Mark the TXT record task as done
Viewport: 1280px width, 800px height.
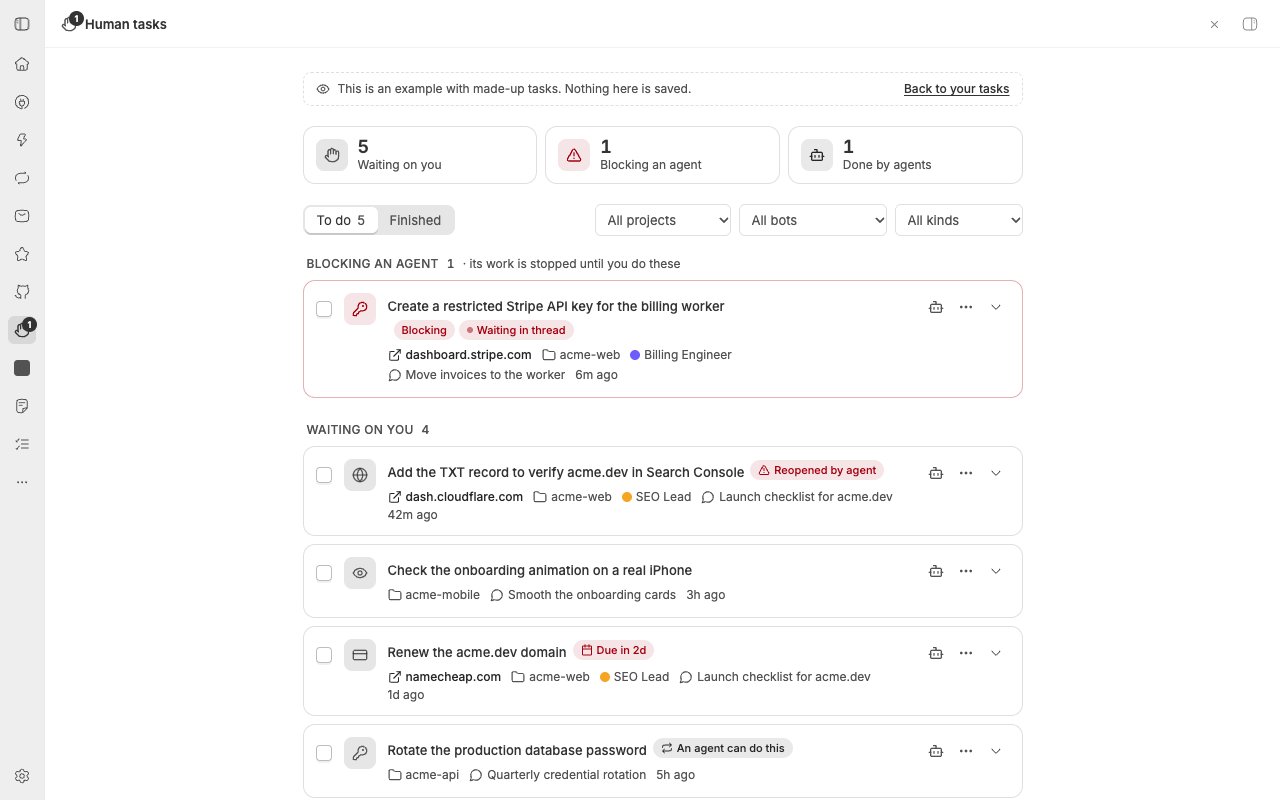[x=324, y=475]
